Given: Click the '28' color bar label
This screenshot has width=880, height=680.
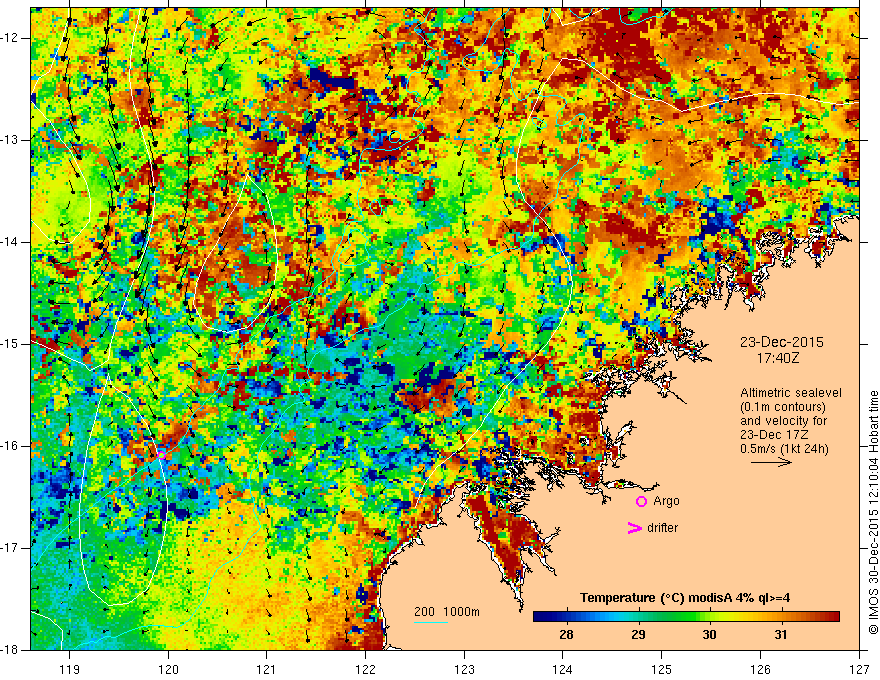Looking at the screenshot, I should pyautogui.click(x=566, y=635).
